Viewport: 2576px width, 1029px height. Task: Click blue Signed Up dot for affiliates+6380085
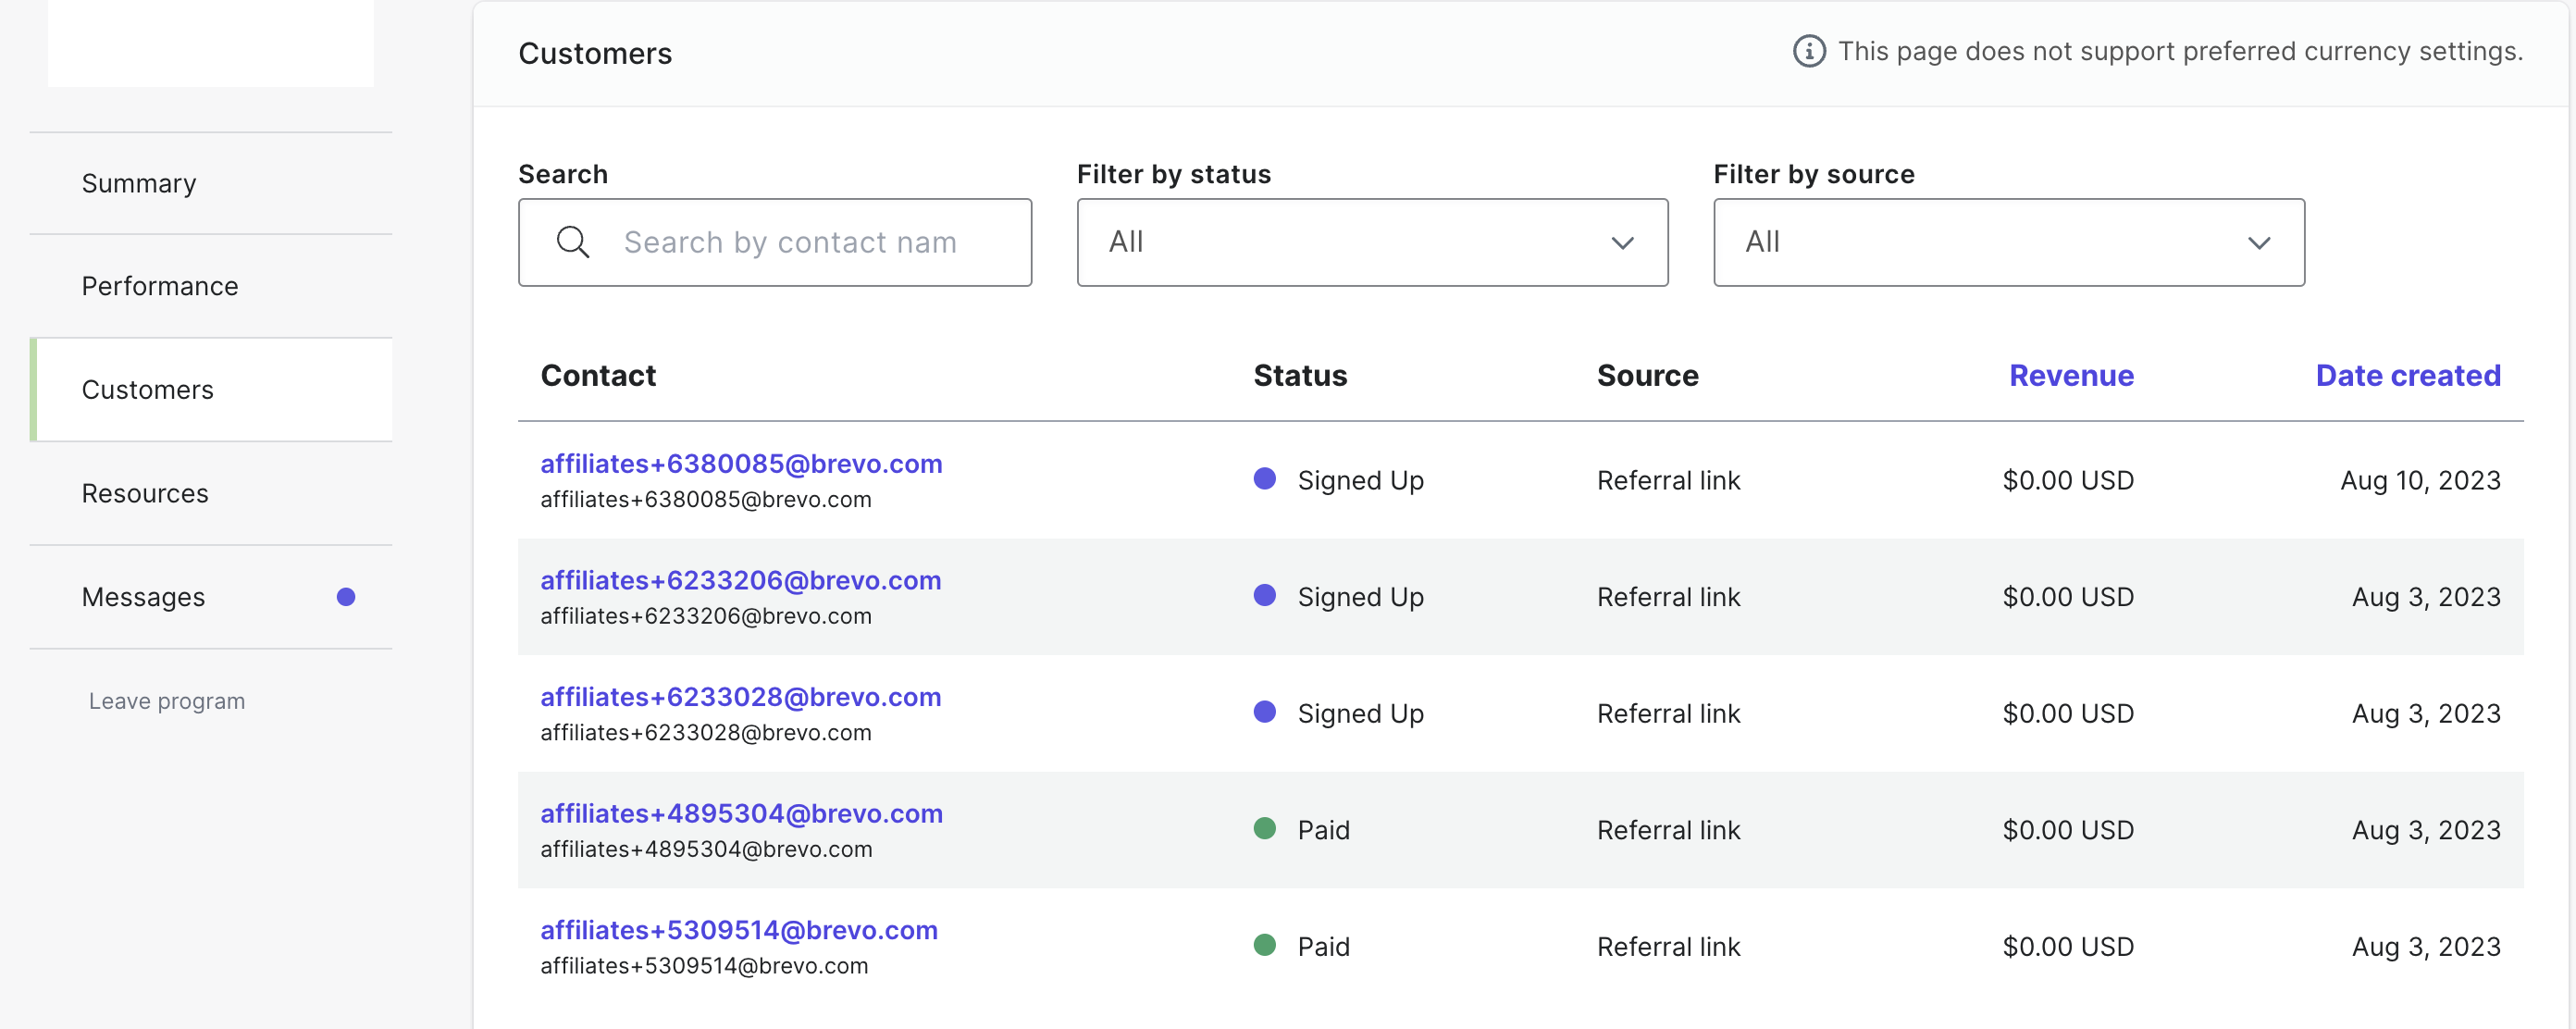pos(1264,479)
